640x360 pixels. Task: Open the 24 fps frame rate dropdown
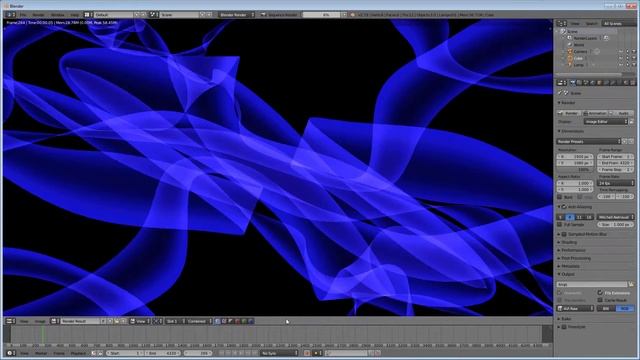[616, 183]
